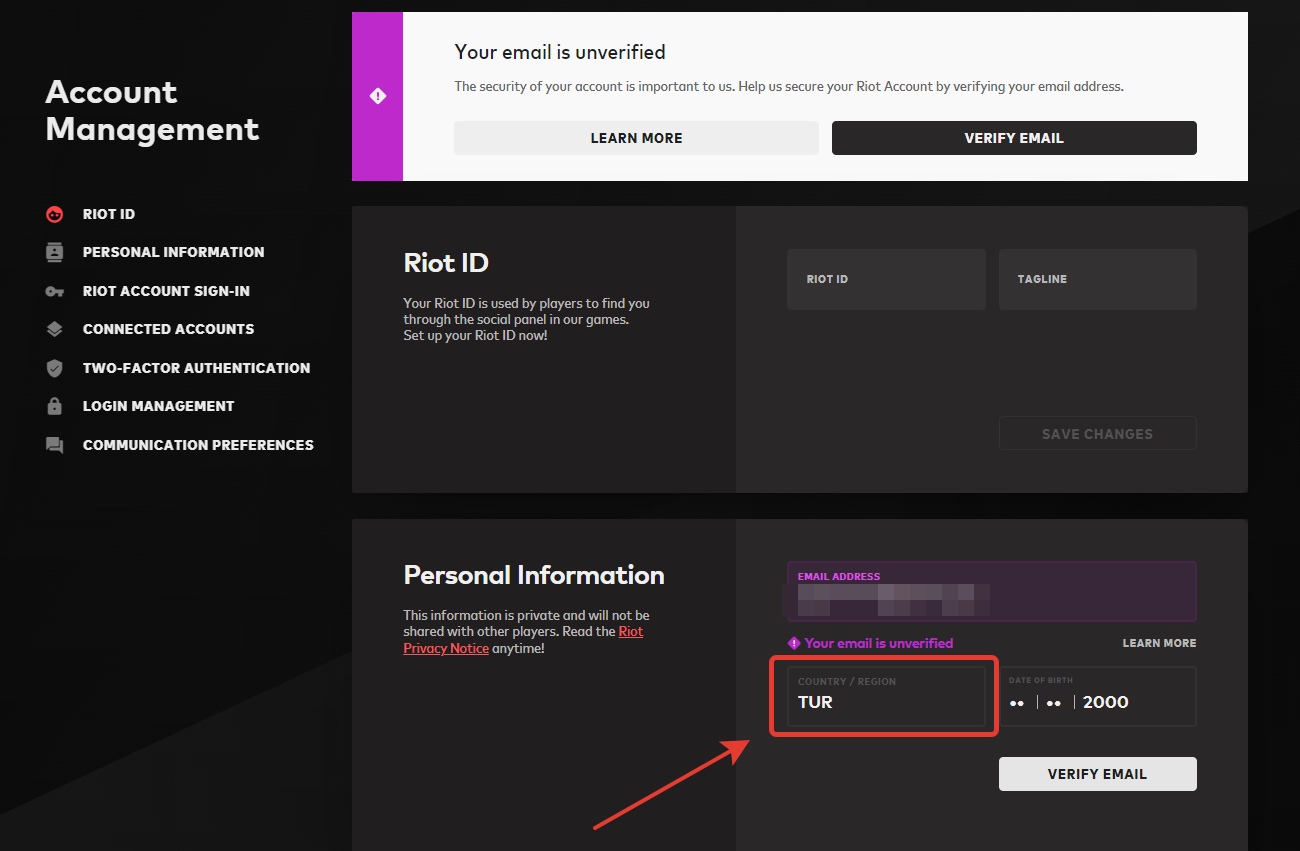Screen dimensions: 1300x851
Task: Click Verify Email under Personal Information
Action: (x=1097, y=774)
